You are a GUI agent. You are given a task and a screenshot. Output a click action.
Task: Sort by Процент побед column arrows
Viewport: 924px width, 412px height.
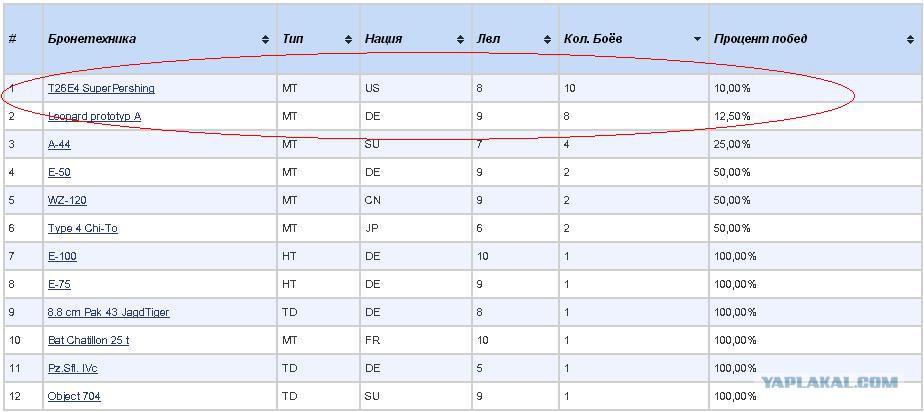(910, 39)
